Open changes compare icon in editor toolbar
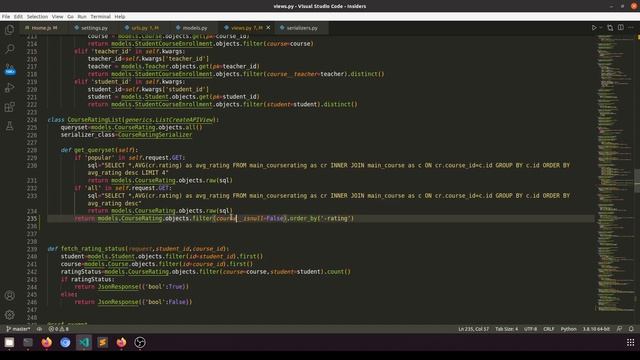 [x=610, y=28]
